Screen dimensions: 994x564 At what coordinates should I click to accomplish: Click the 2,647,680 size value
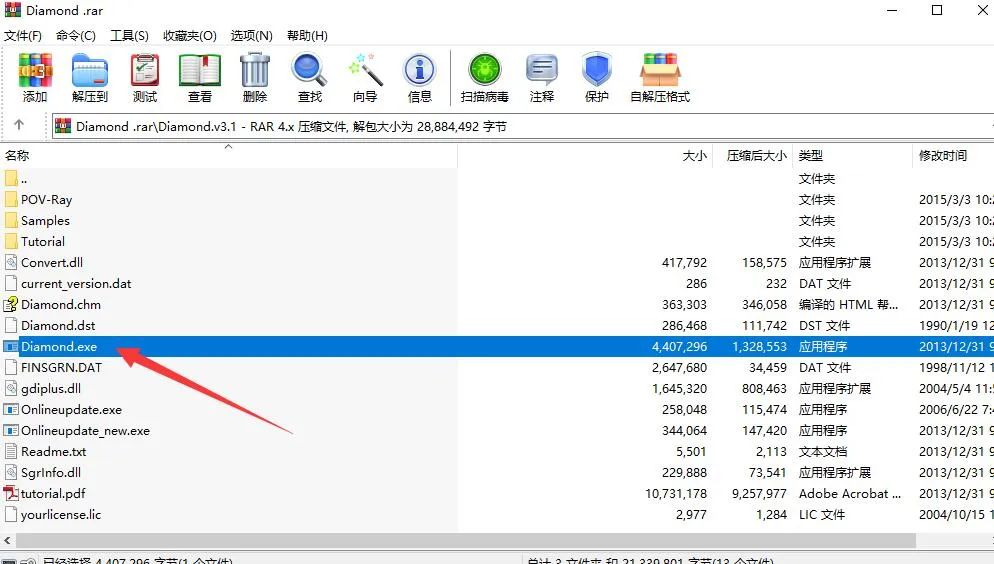coord(680,368)
